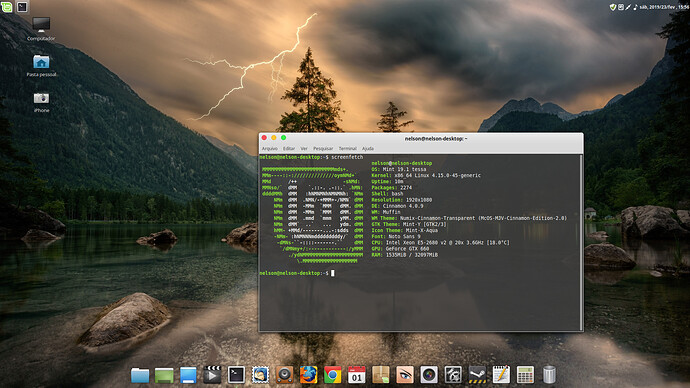
Task: Click the 'RAM: 1535MiB / 32097MiB' line
Action: tap(404, 255)
